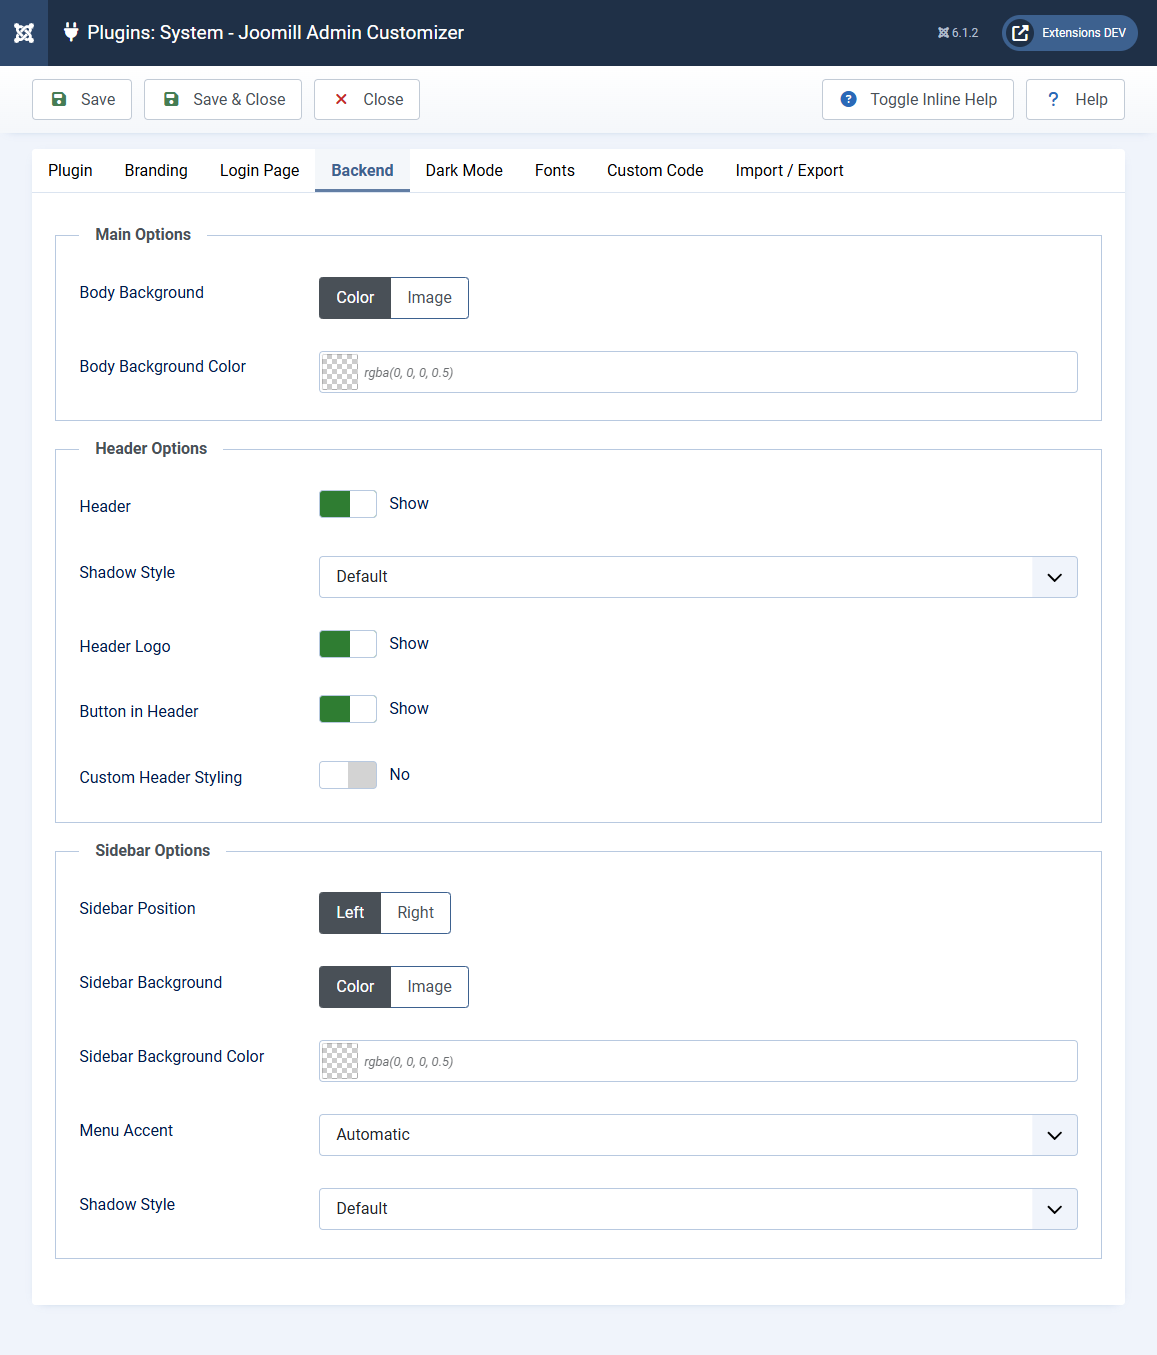Image resolution: width=1157 pixels, height=1355 pixels.
Task: Set Sidebar Position to Left
Action: [x=350, y=913]
